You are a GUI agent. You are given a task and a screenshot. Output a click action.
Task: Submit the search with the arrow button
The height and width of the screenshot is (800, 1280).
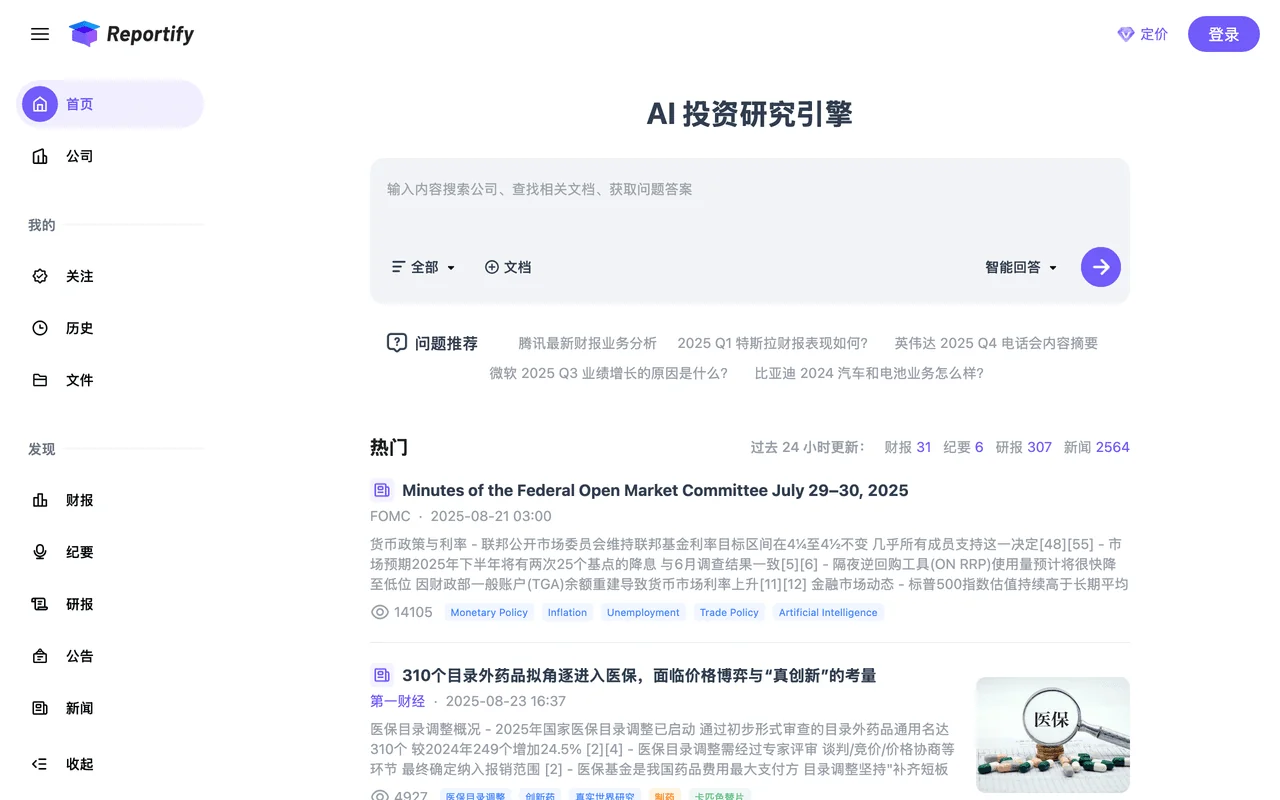point(1100,267)
